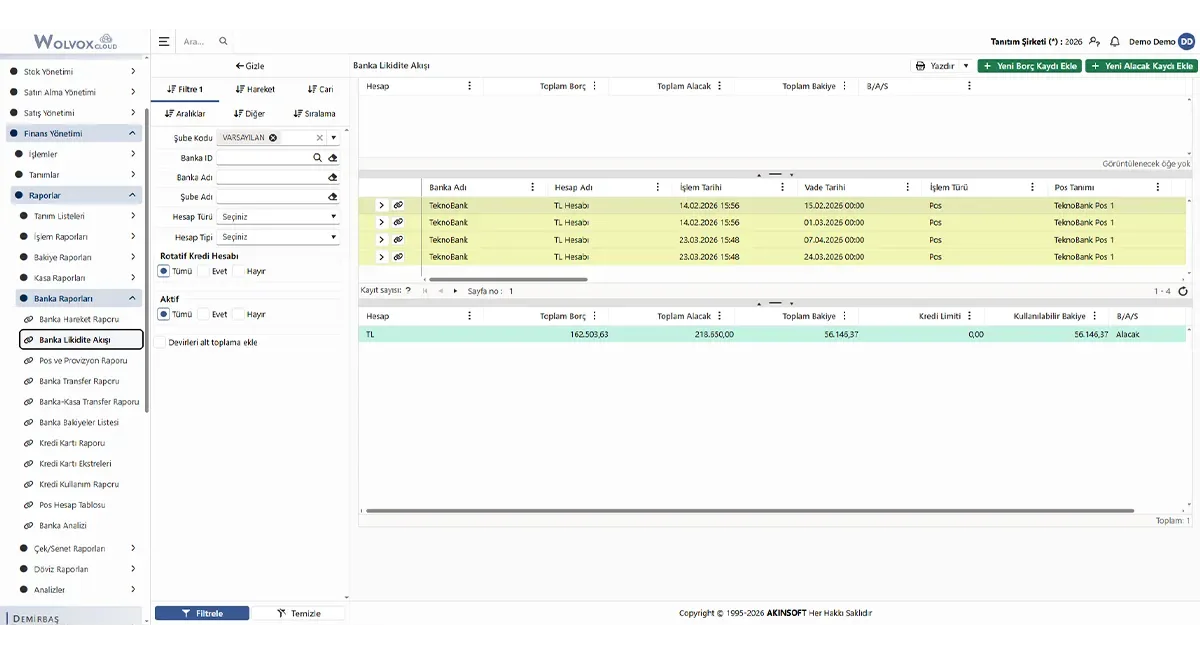The image size is (1200, 653).
Task: Clear the Şube Adı field with eraser icon
Action: [x=333, y=197]
